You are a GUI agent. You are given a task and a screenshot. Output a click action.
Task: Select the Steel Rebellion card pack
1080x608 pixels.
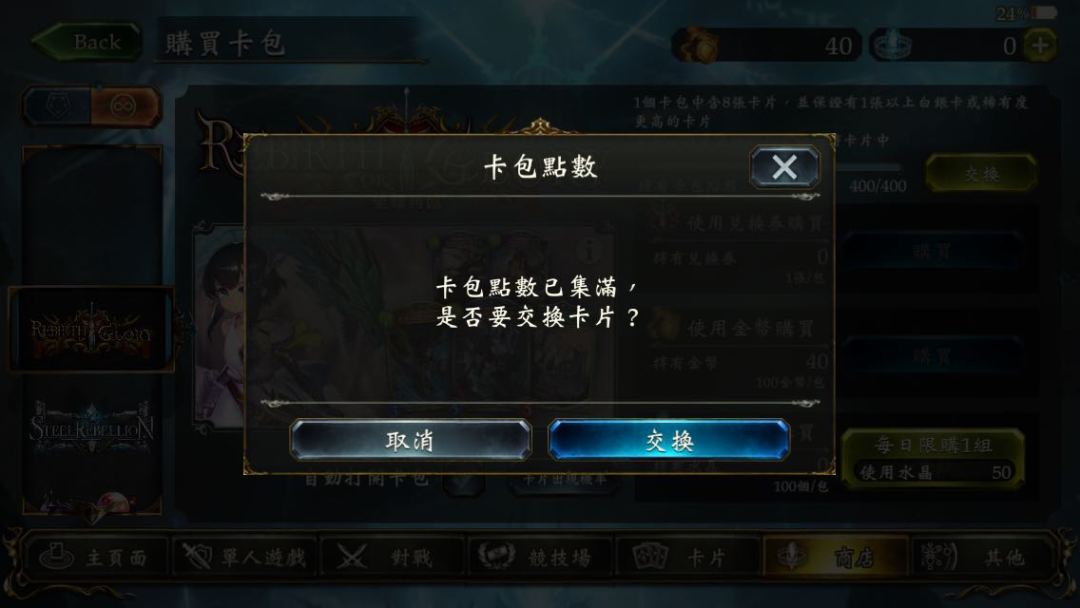click(x=91, y=428)
